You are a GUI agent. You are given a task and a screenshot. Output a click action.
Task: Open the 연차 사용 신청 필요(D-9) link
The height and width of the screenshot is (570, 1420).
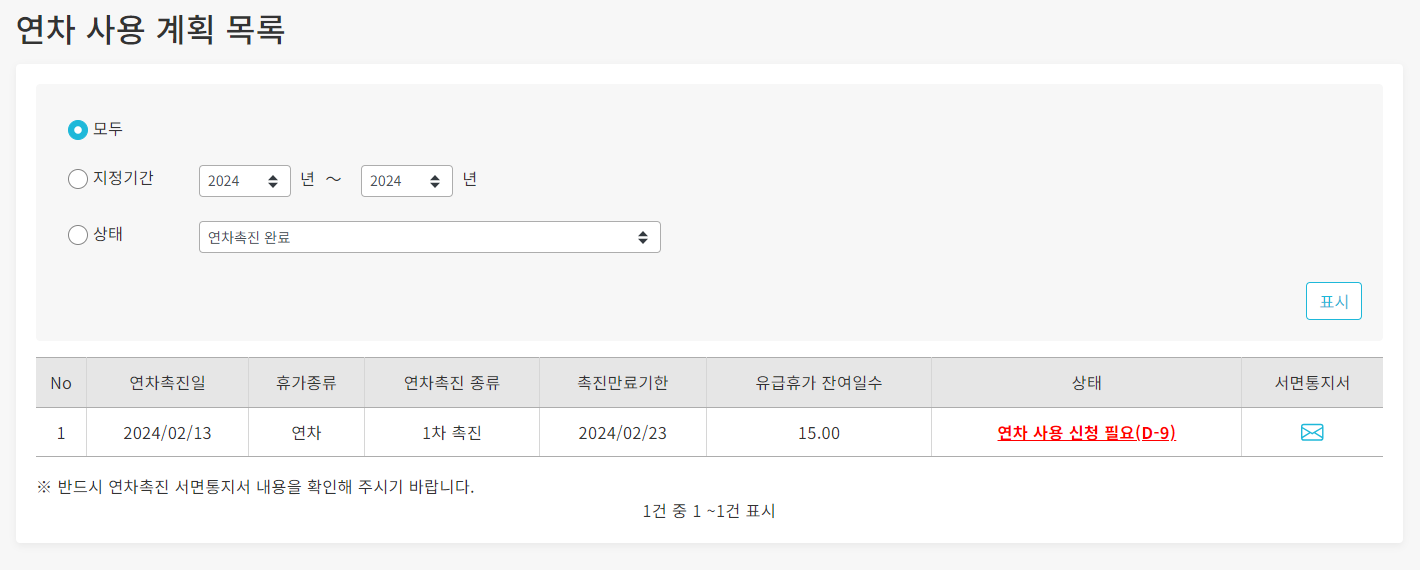click(1086, 433)
